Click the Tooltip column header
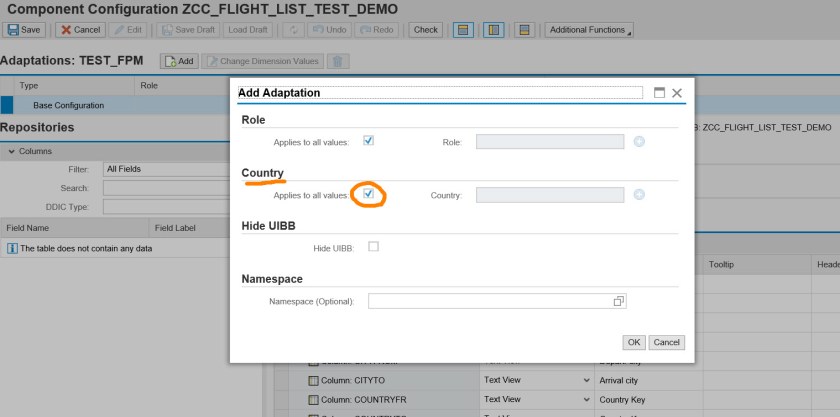This screenshot has width=840, height=417. [757, 264]
